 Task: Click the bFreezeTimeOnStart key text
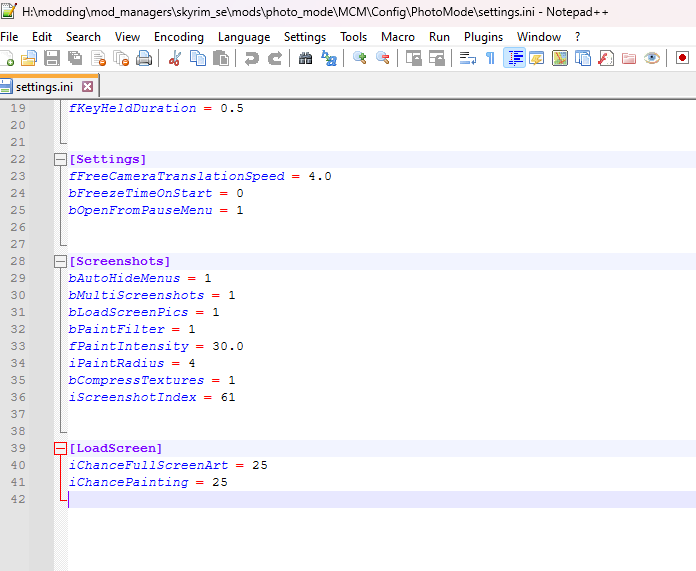pos(140,193)
